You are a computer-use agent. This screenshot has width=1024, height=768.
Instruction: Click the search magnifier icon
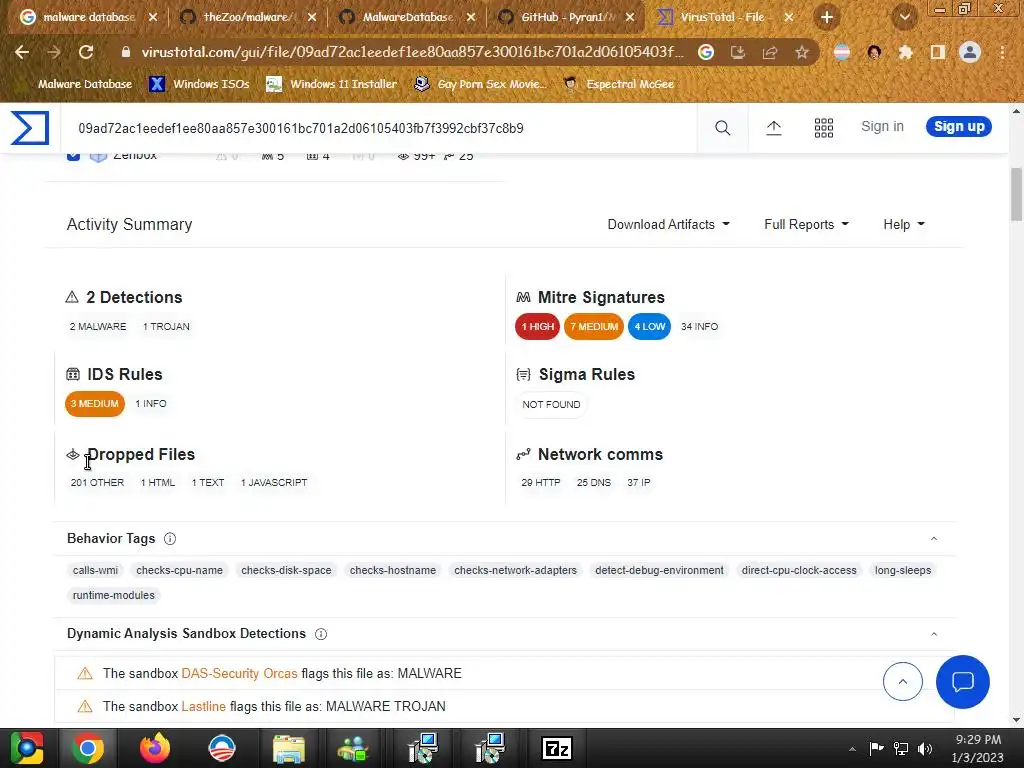tap(722, 128)
